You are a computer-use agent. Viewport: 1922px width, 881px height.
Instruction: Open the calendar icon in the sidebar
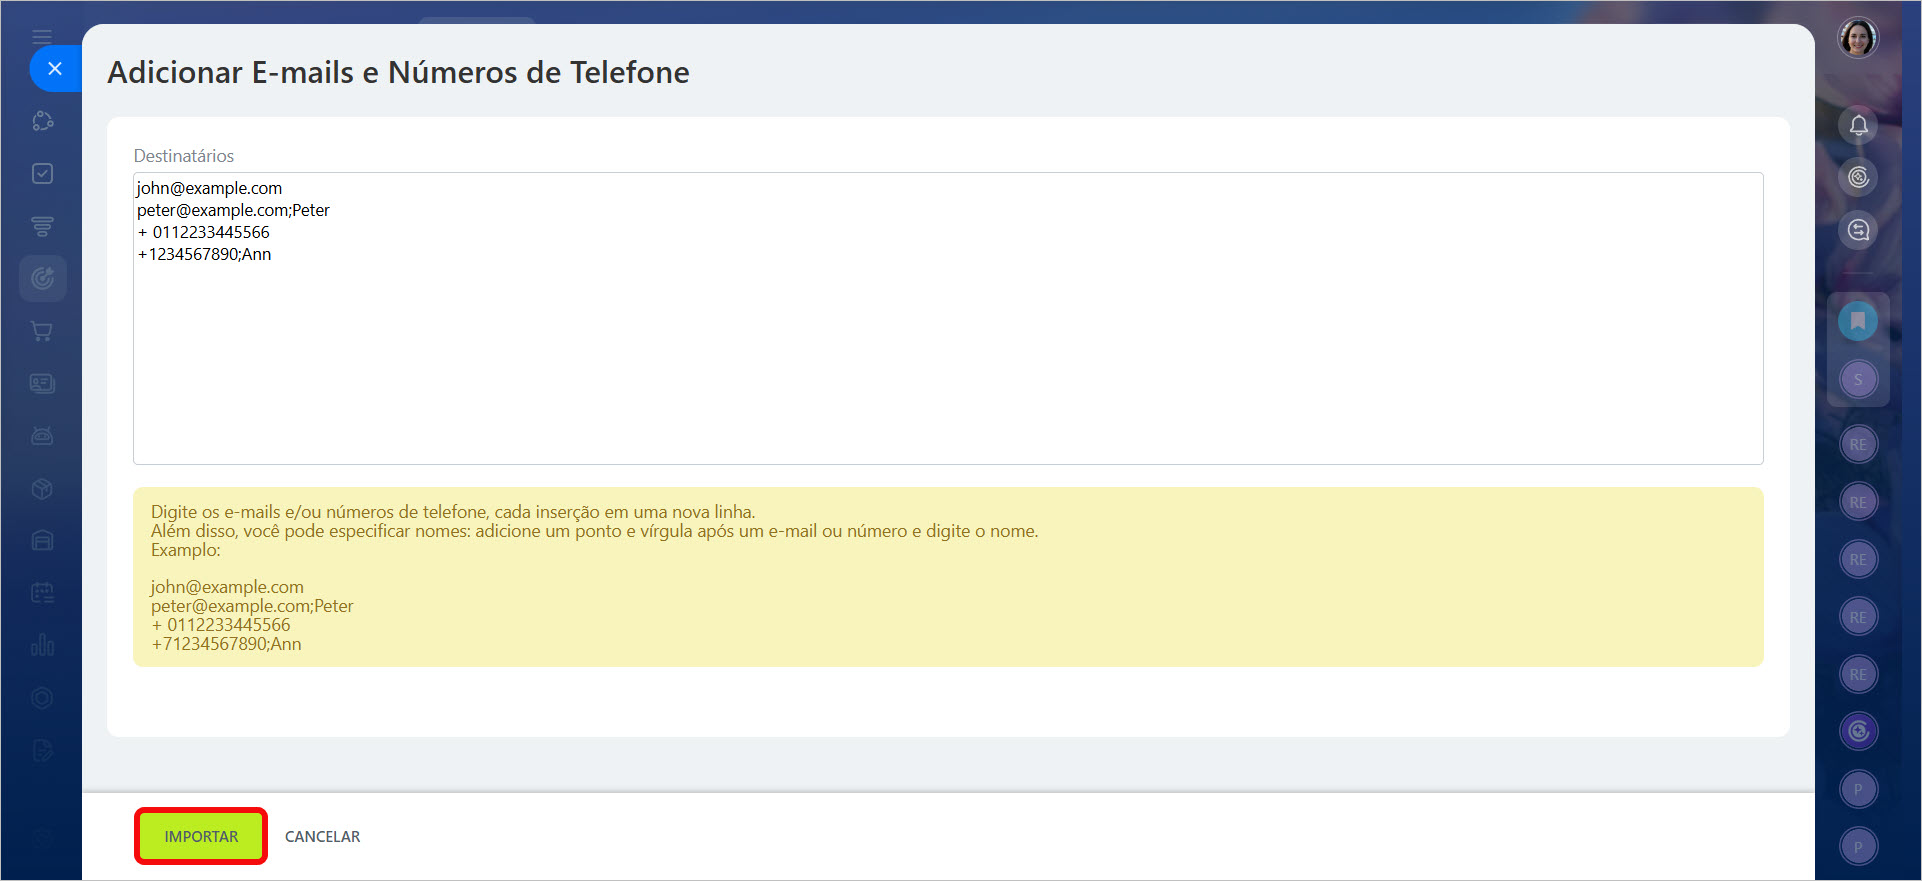point(42,593)
